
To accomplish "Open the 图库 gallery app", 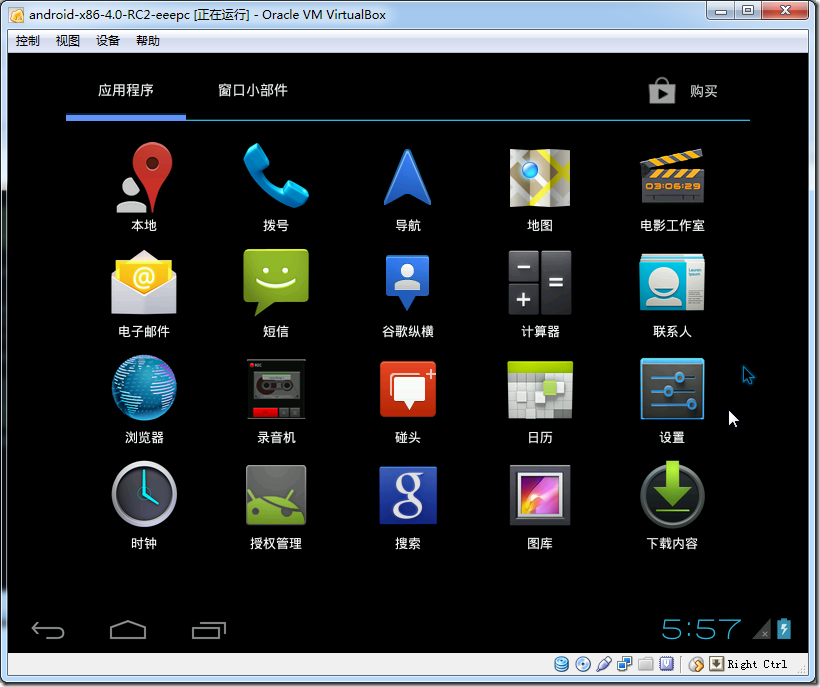I will (x=540, y=505).
